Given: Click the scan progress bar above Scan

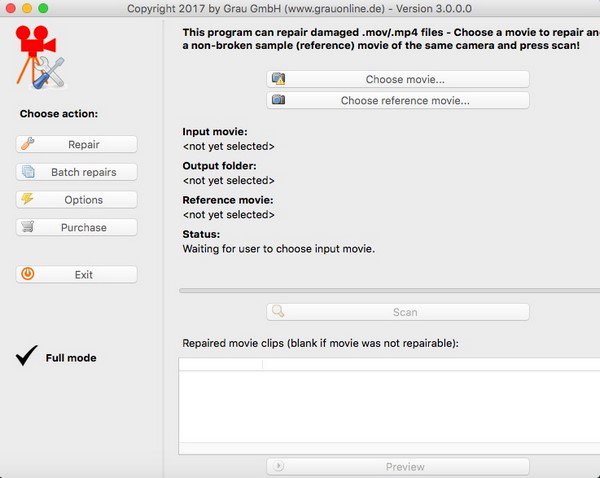Looking at the screenshot, I should (x=390, y=290).
